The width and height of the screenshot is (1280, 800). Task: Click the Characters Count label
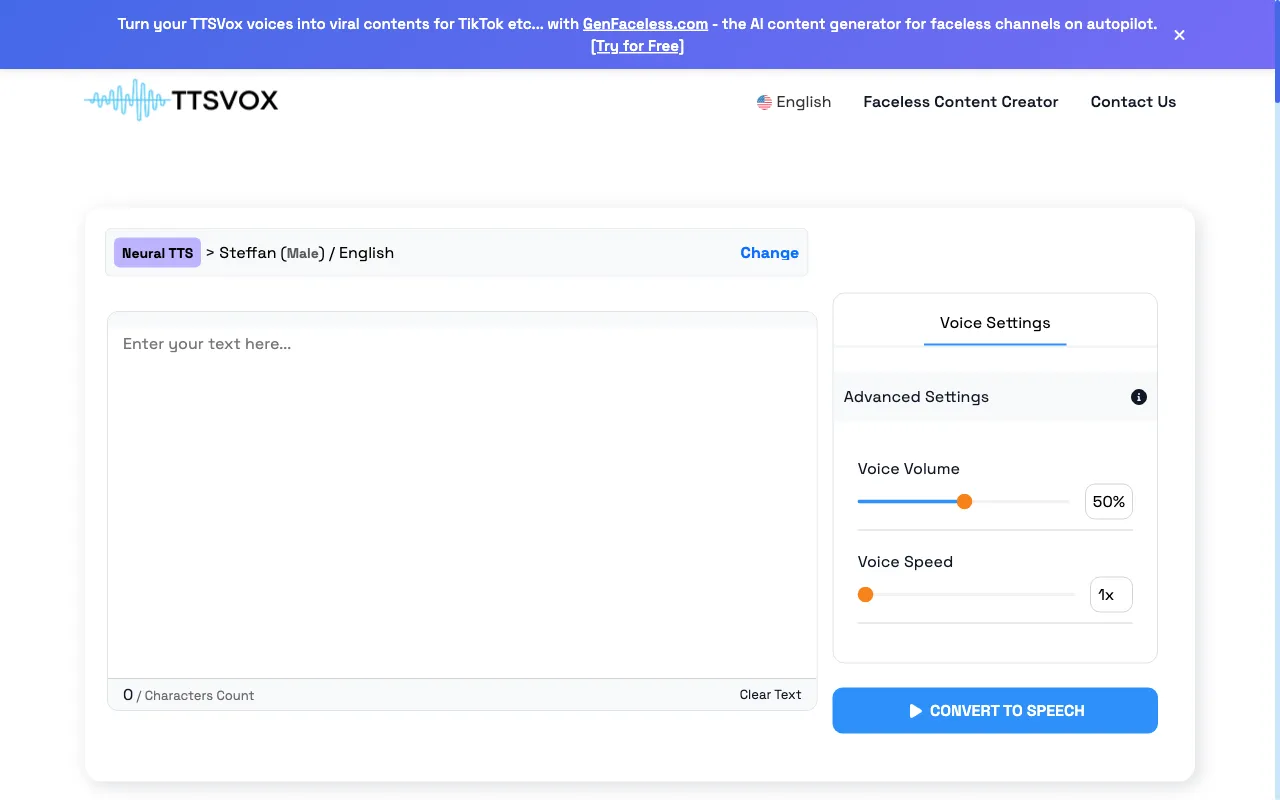point(199,695)
